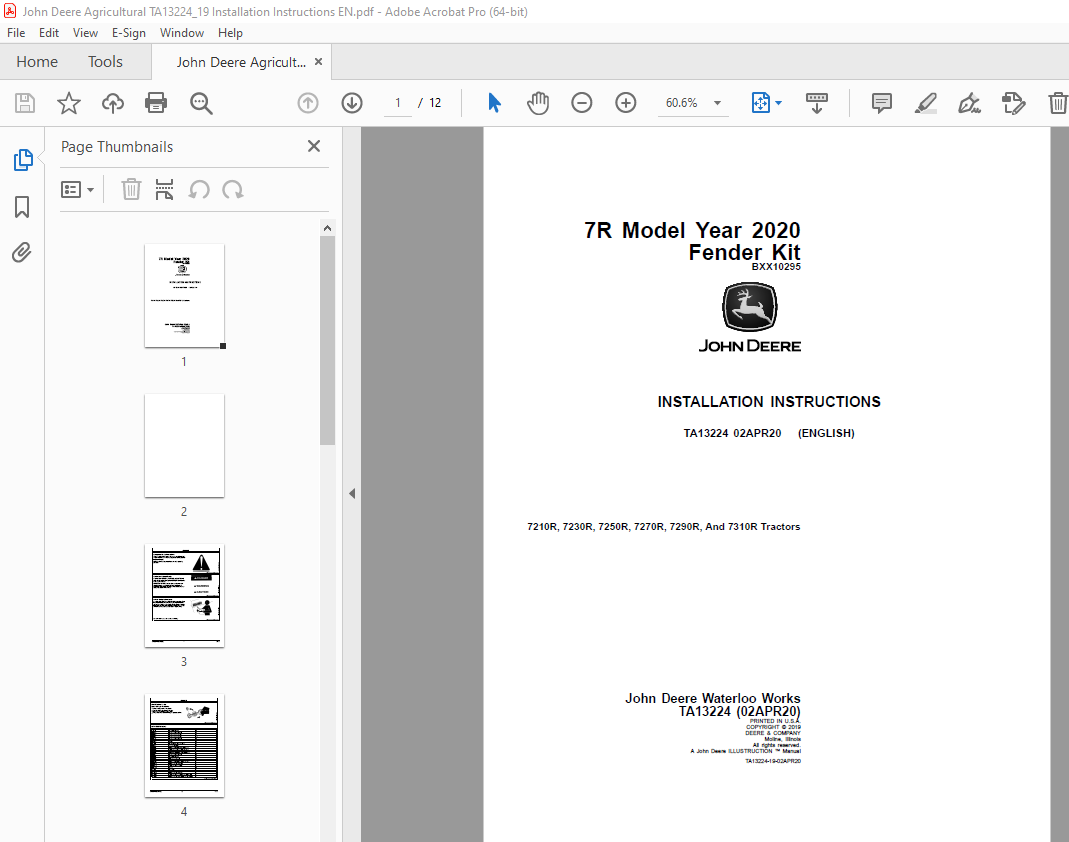Rotate page counterclockwise
Image resolution: width=1069 pixels, height=842 pixels.
[199, 190]
